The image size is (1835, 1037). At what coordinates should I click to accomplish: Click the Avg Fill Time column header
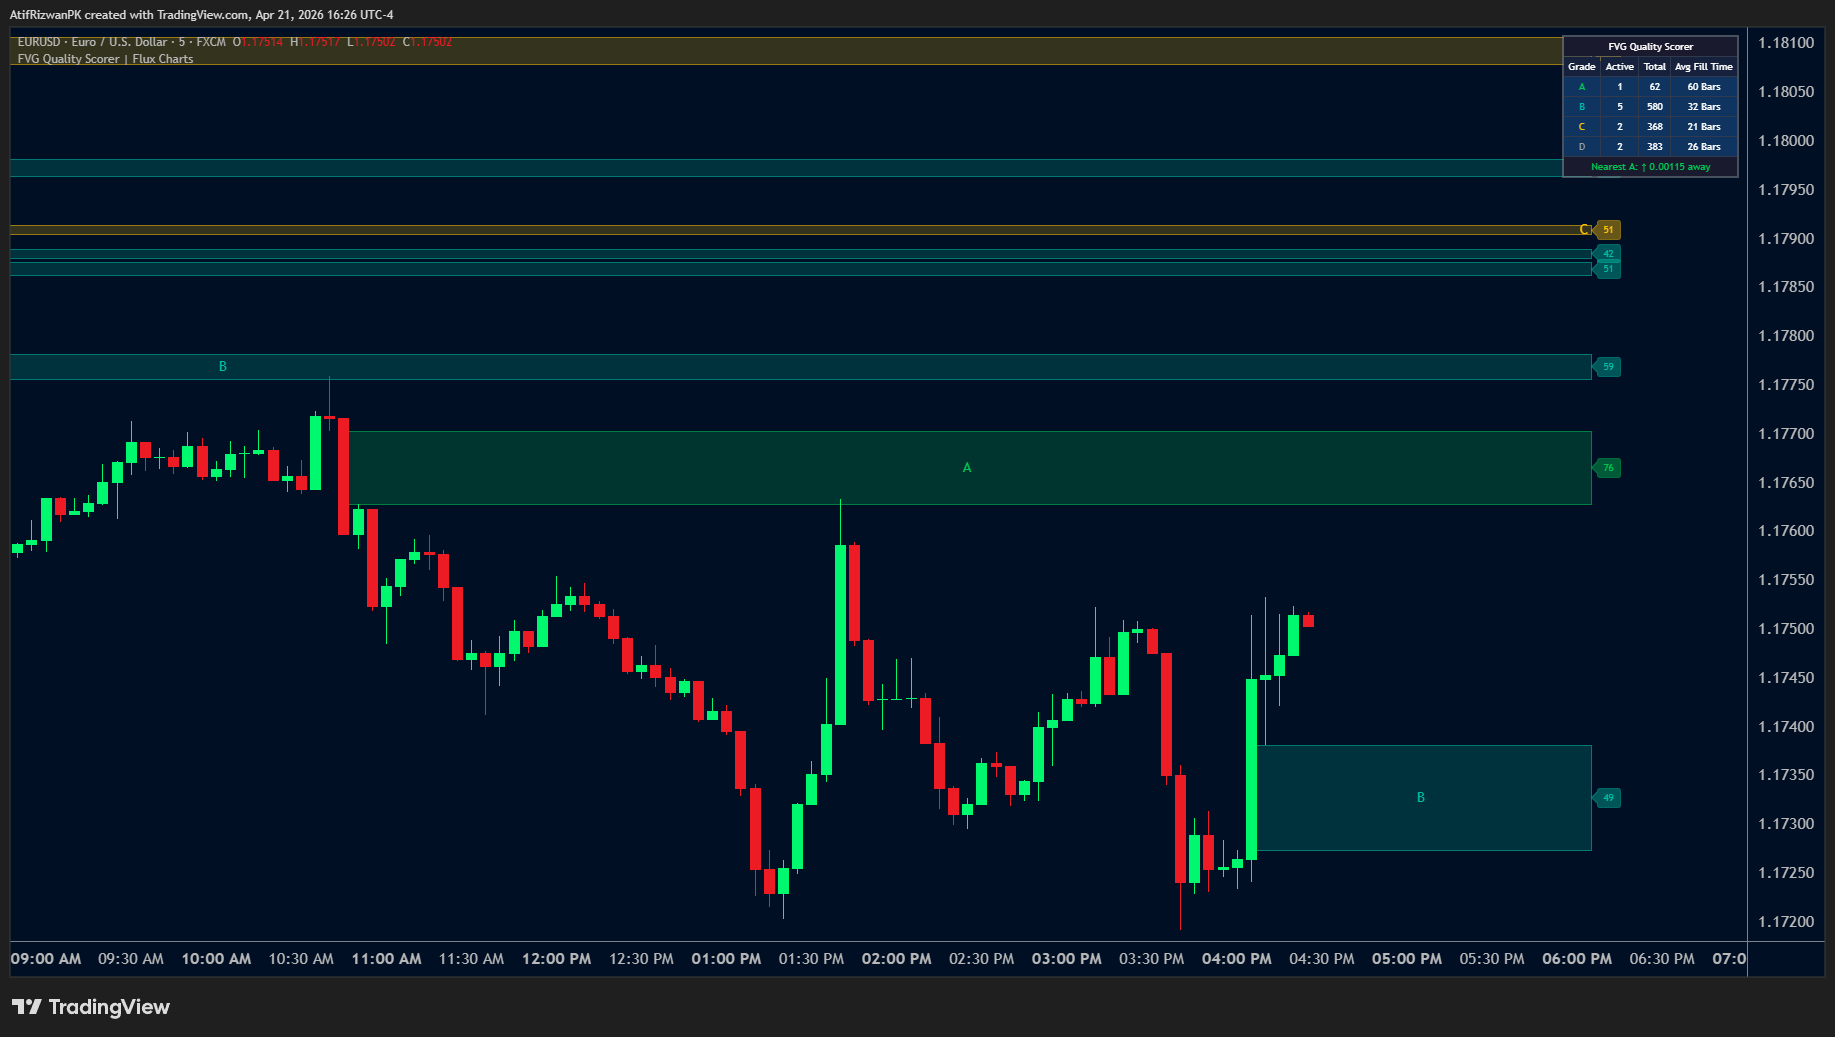(1704, 67)
